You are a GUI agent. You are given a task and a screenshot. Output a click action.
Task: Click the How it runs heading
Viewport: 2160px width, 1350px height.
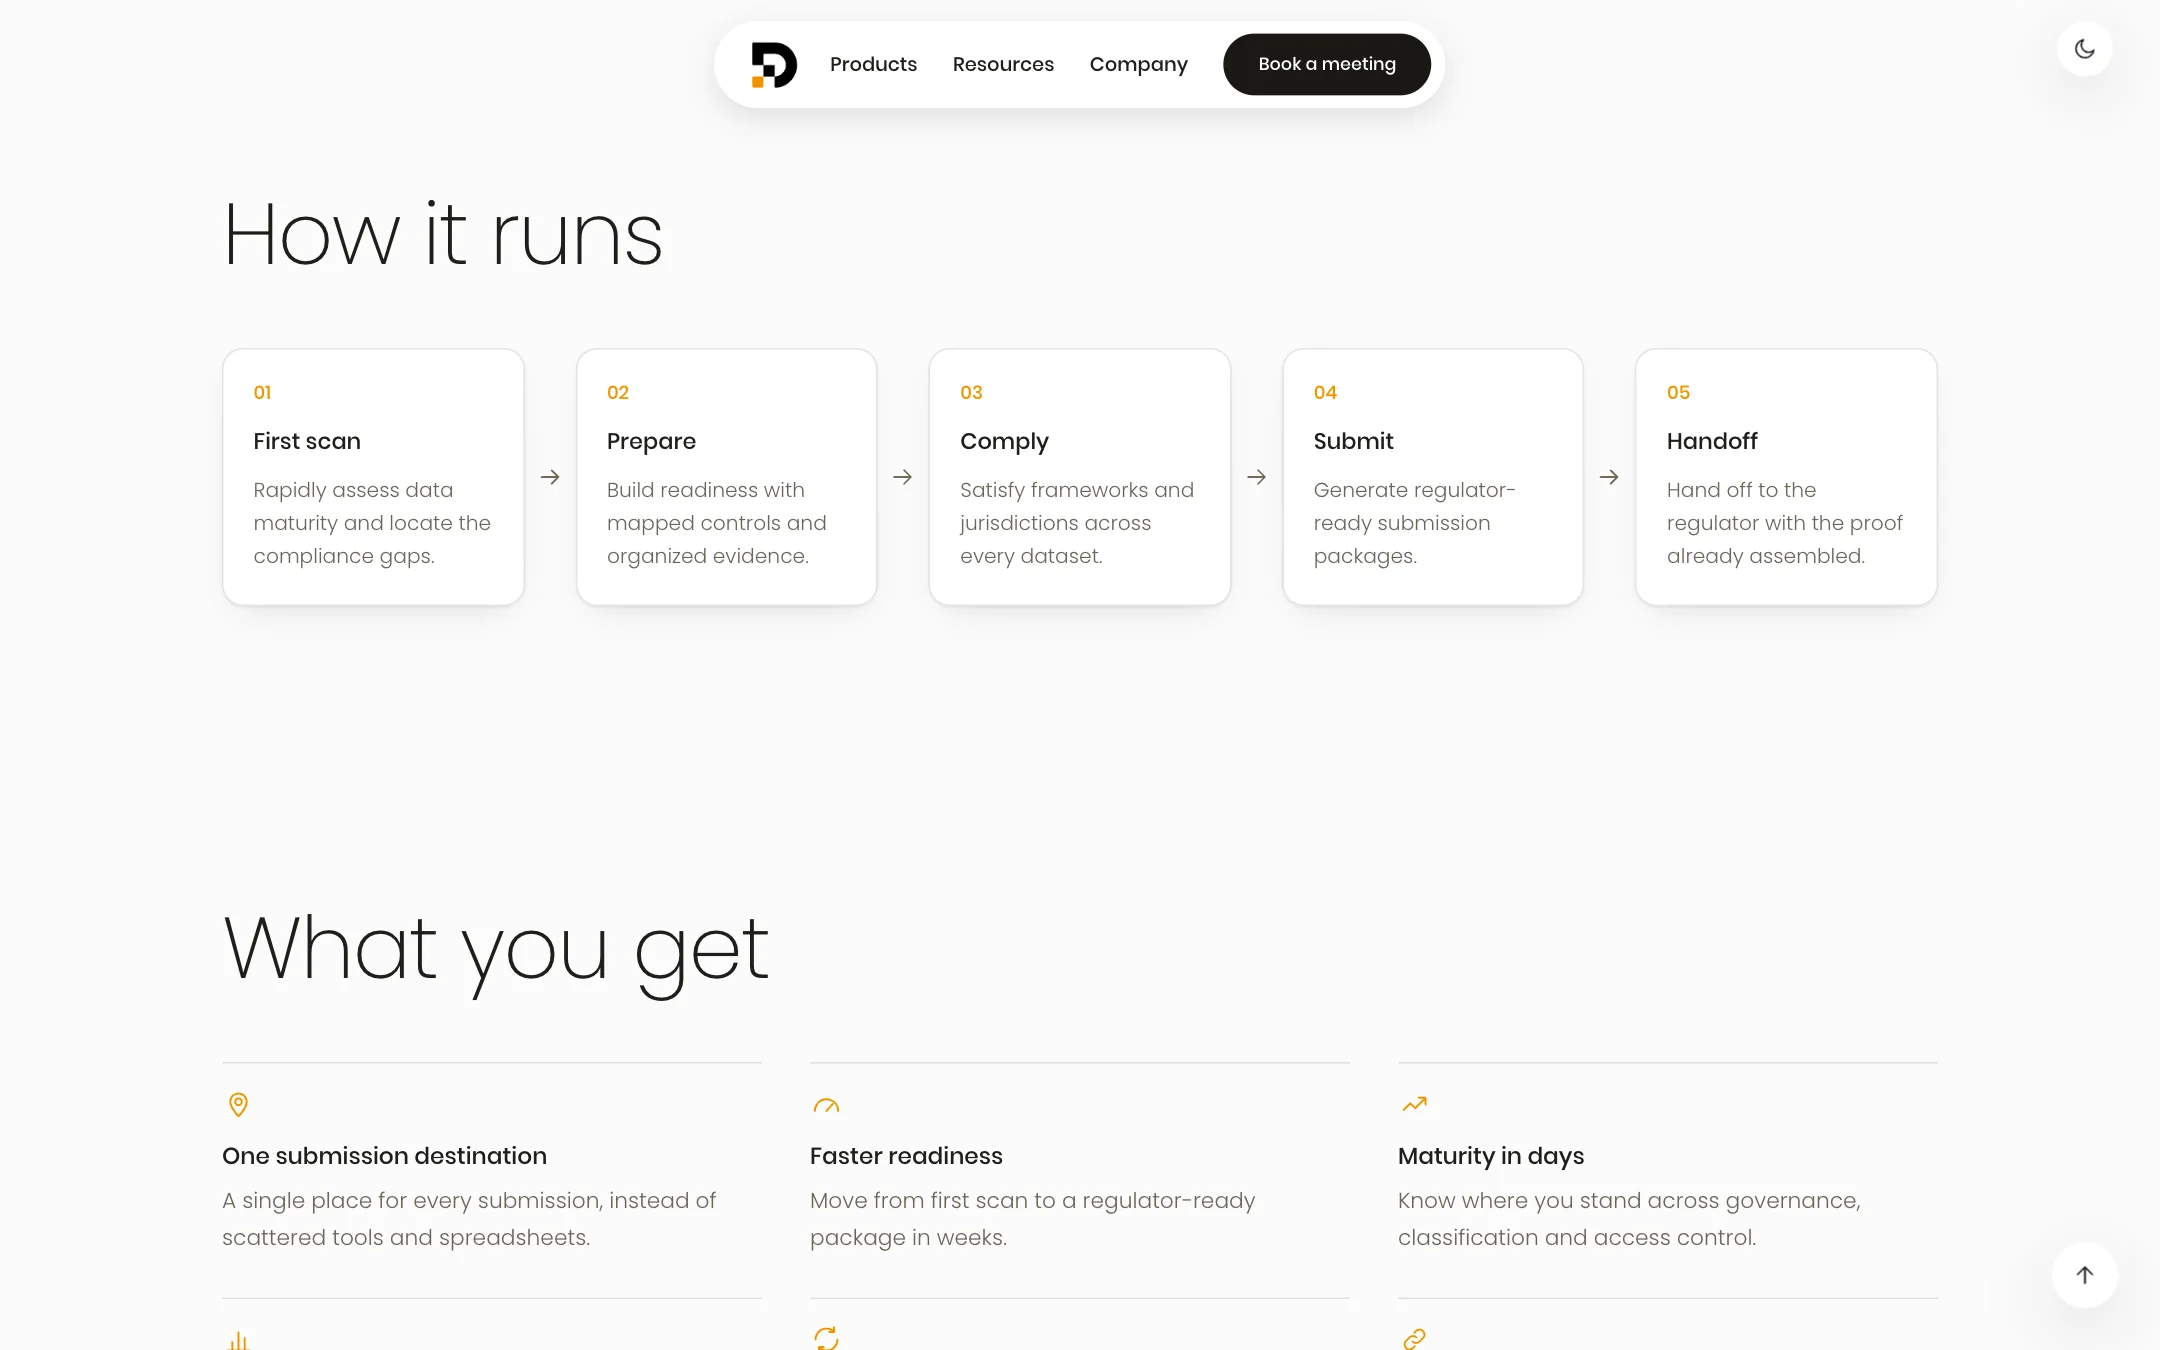pyautogui.click(x=443, y=234)
